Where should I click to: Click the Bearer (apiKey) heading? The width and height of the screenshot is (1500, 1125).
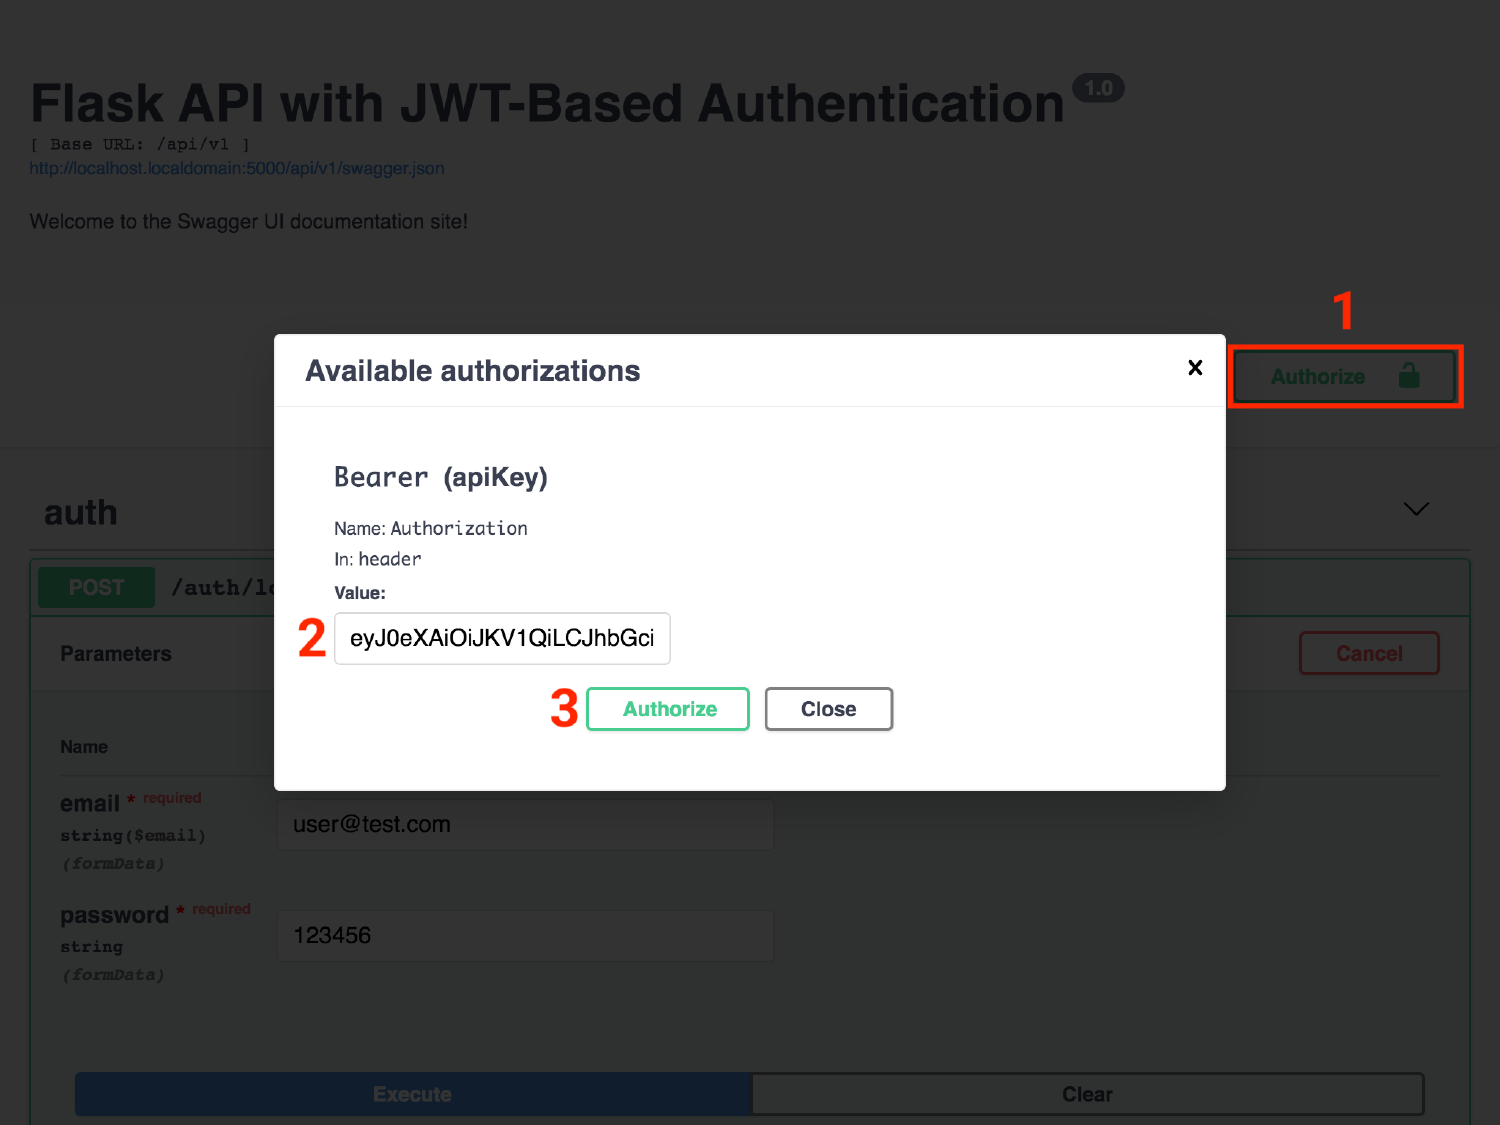pos(441,477)
